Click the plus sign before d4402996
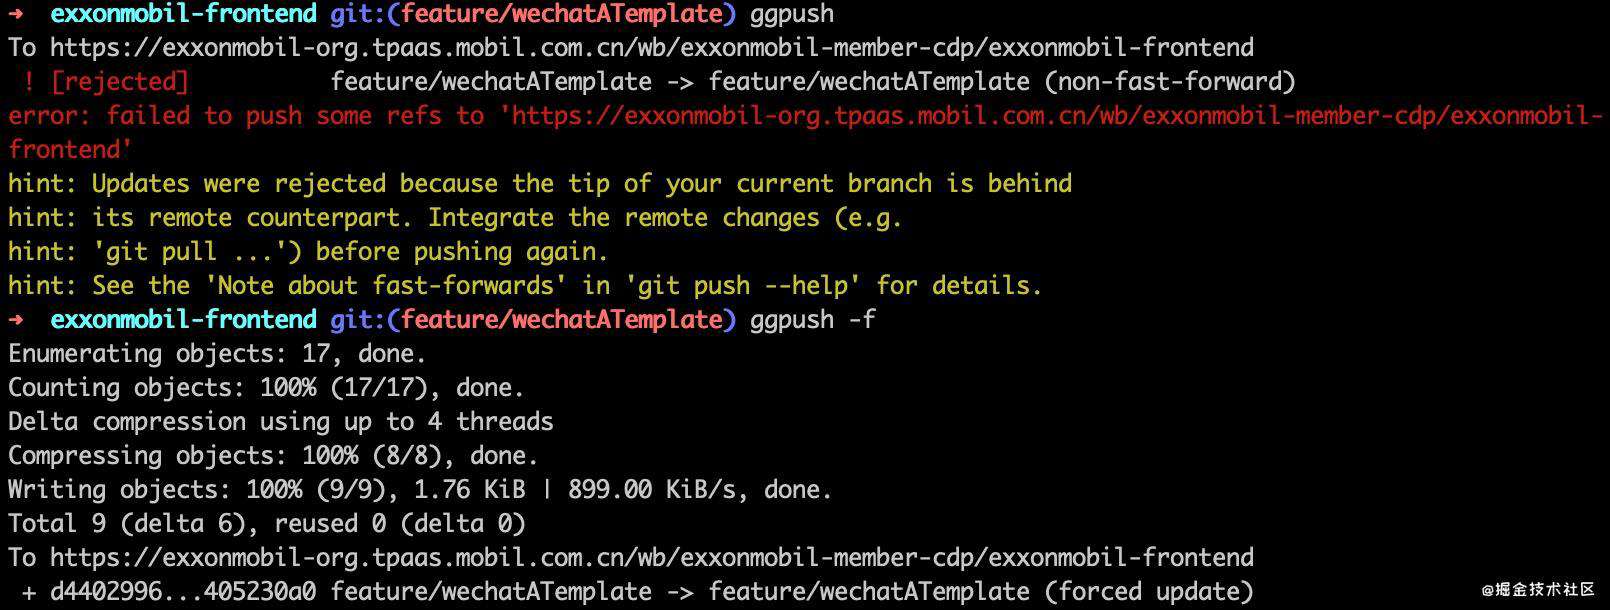The height and width of the screenshot is (610, 1610). [29, 592]
